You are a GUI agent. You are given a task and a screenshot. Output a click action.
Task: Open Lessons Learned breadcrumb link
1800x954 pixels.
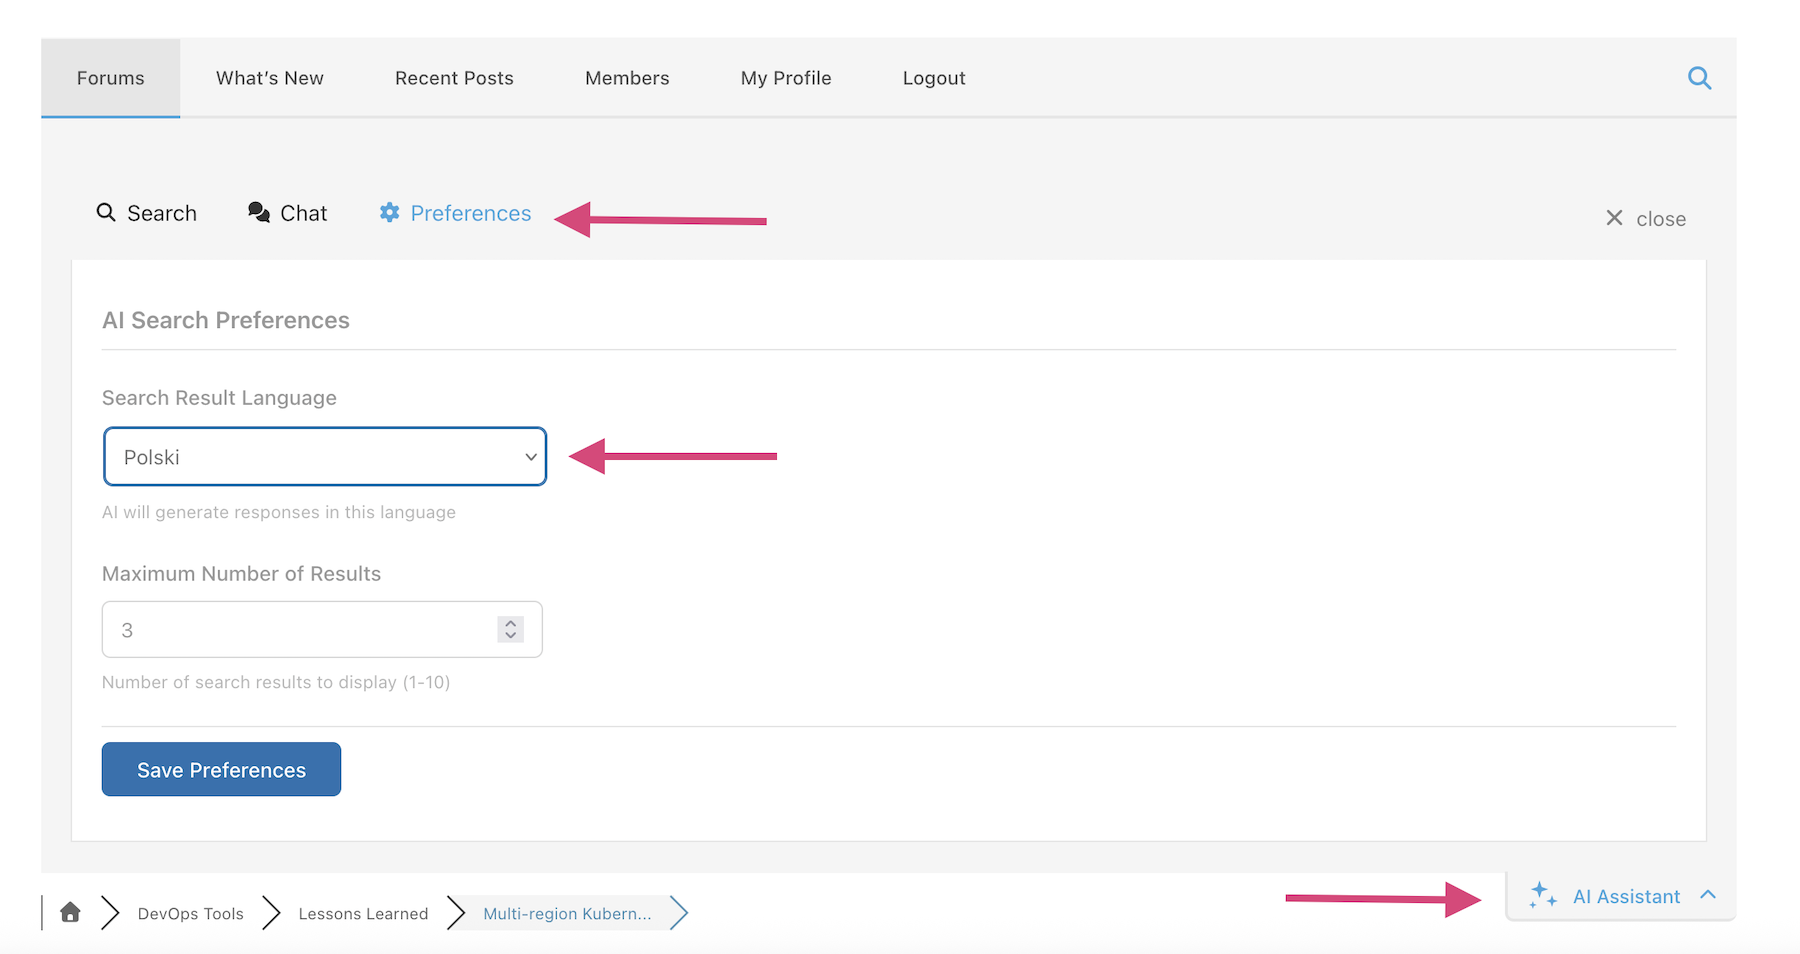(x=363, y=914)
